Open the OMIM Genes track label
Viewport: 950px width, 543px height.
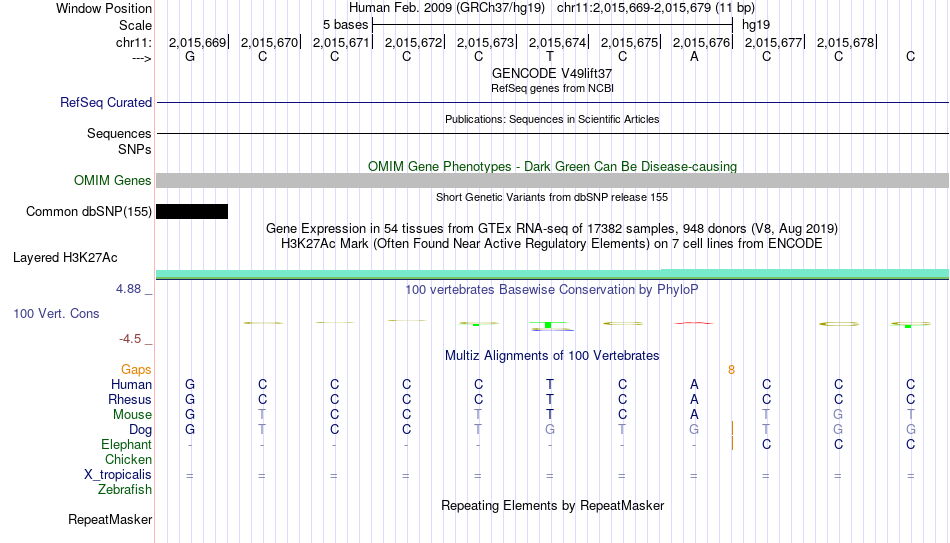click(x=112, y=181)
